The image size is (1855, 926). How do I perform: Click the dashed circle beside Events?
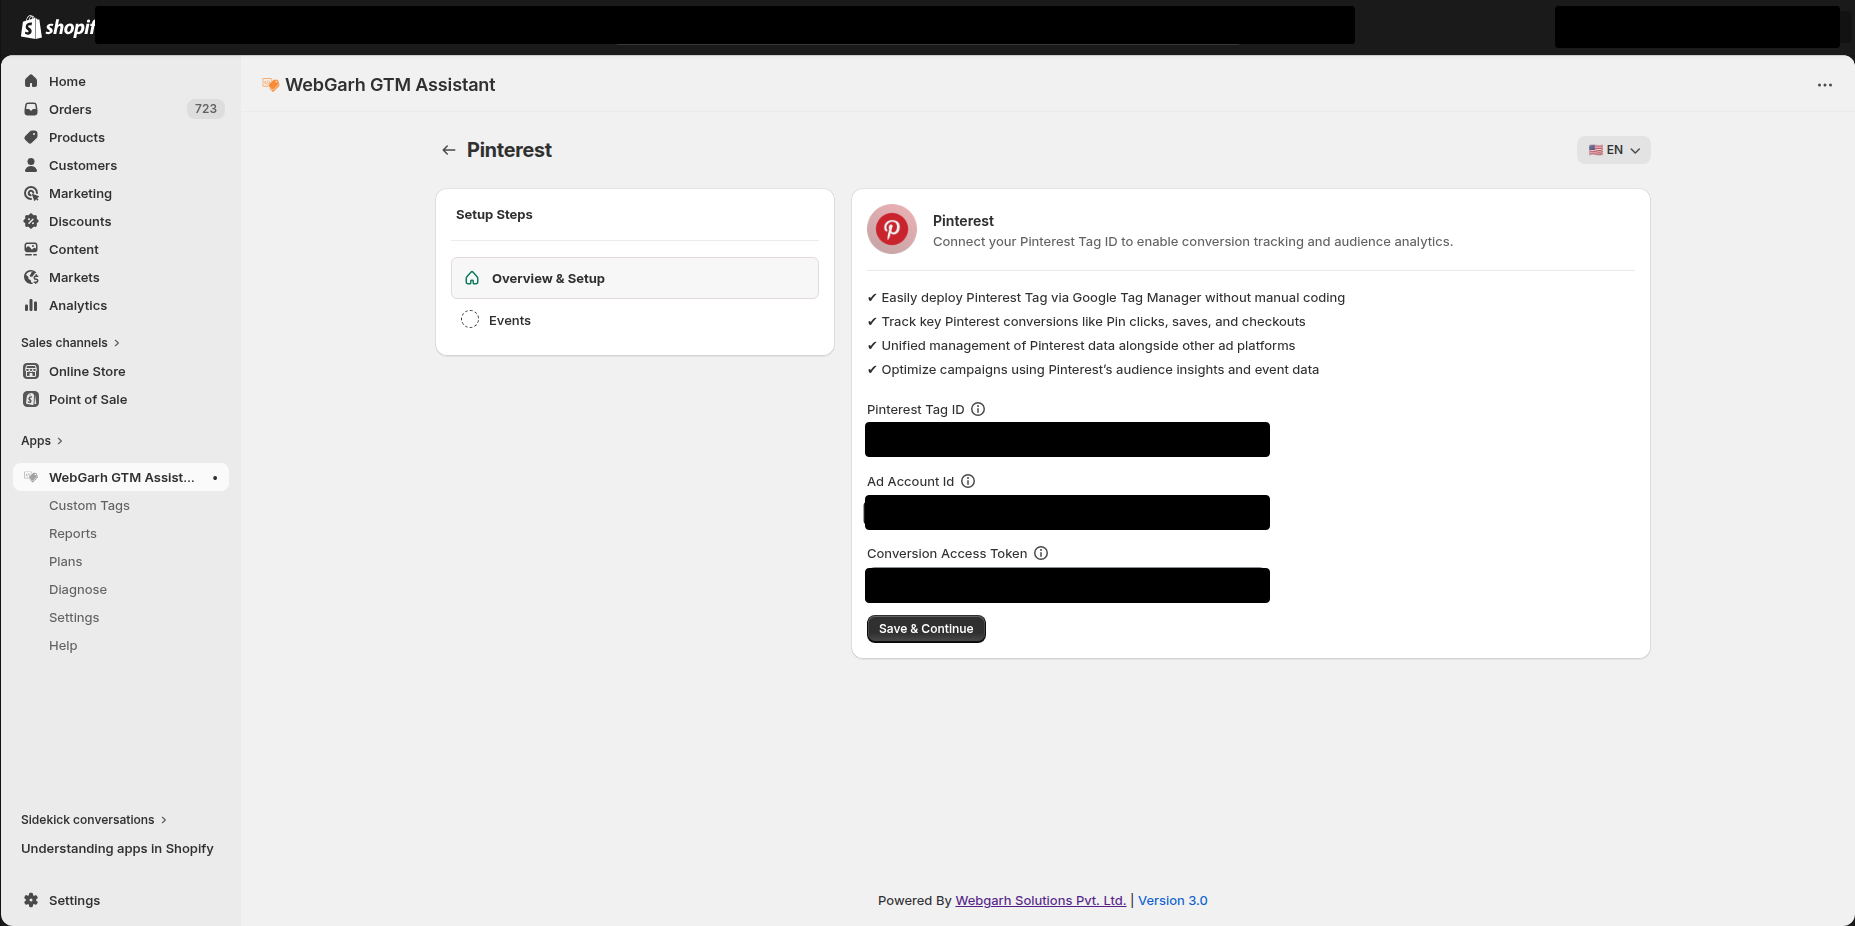(470, 320)
